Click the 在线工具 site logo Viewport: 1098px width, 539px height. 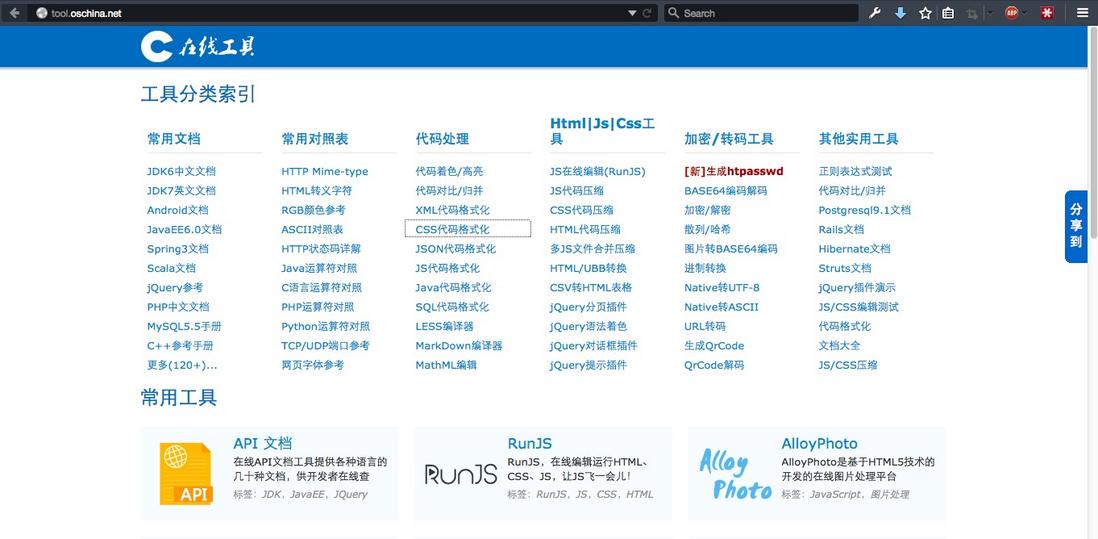(x=197, y=47)
